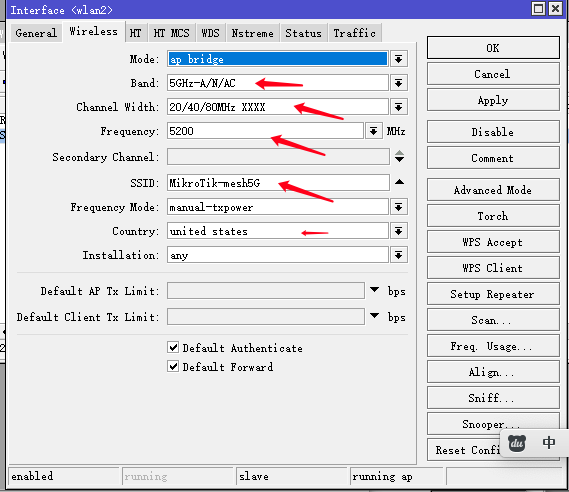Collapse the SSID field with up triangle
The width and height of the screenshot is (569, 492).
[399, 182]
